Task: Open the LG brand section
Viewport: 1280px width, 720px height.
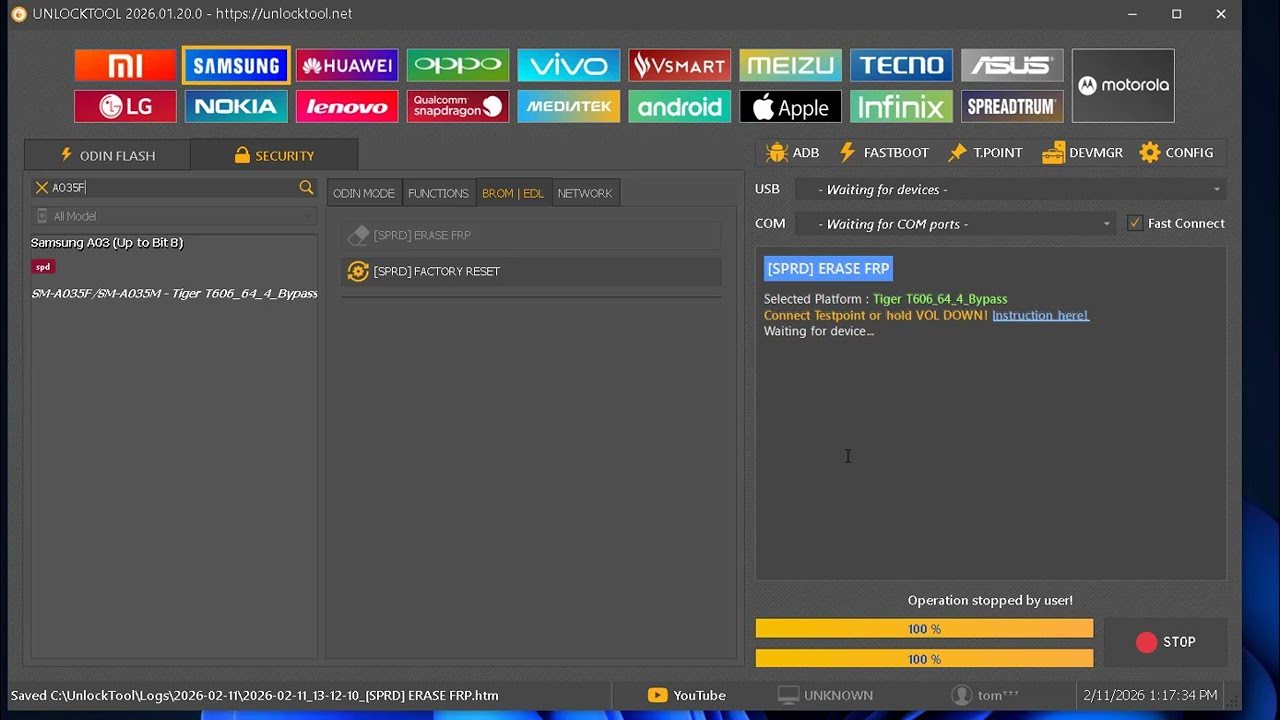Action: pyautogui.click(x=125, y=106)
